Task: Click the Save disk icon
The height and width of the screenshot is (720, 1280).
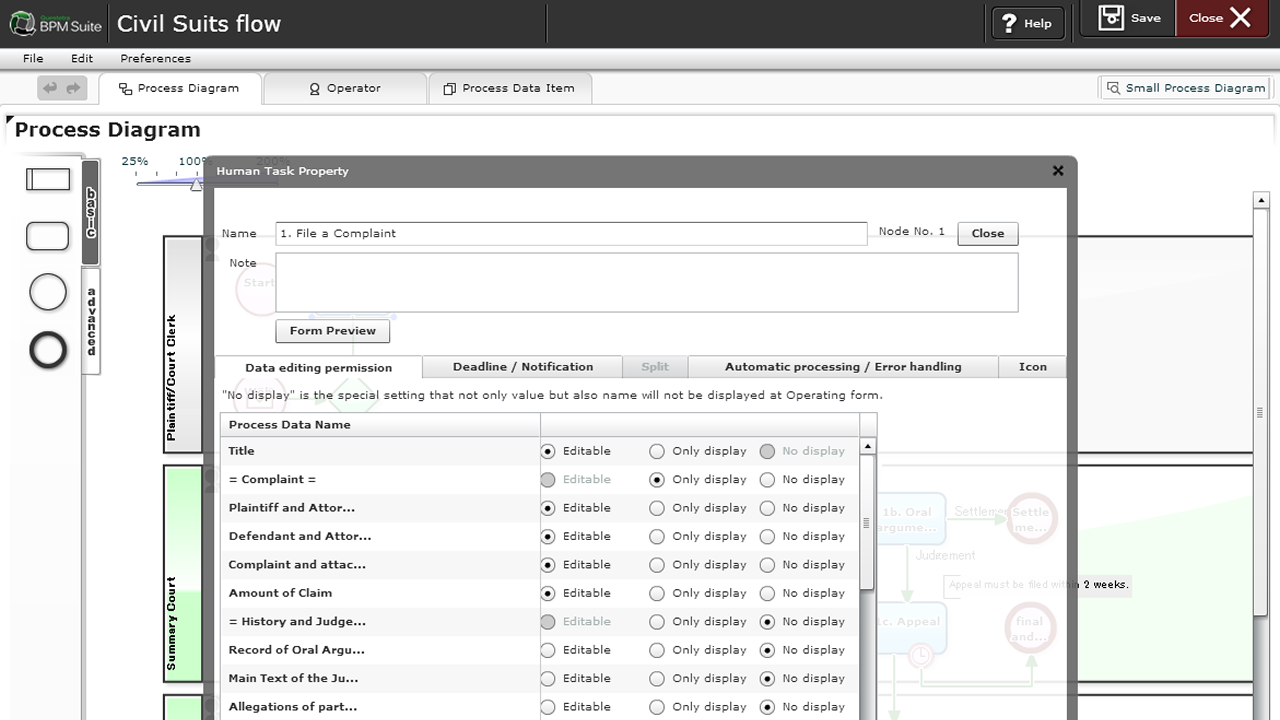Action: click(x=1111, y=18)
